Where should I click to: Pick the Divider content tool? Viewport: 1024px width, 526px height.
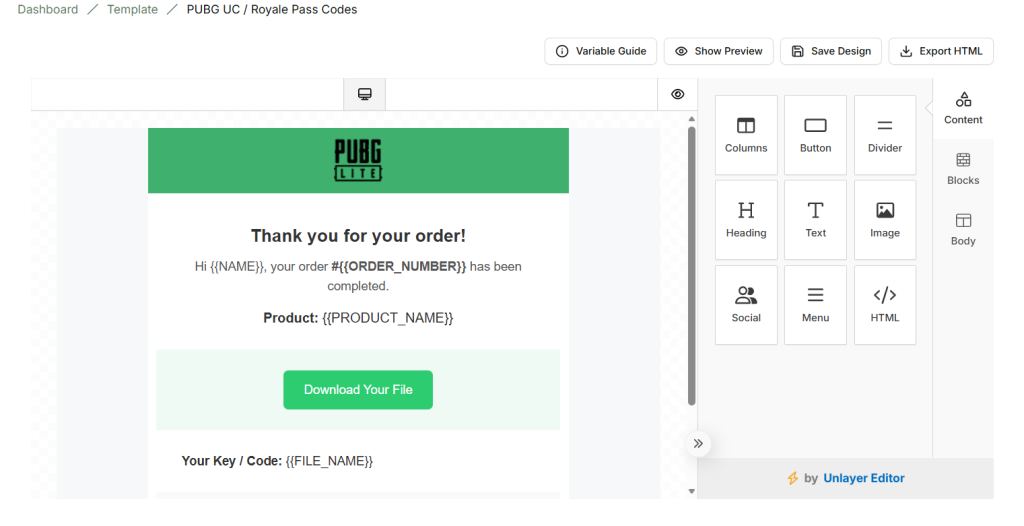click(x=884, y=135)
